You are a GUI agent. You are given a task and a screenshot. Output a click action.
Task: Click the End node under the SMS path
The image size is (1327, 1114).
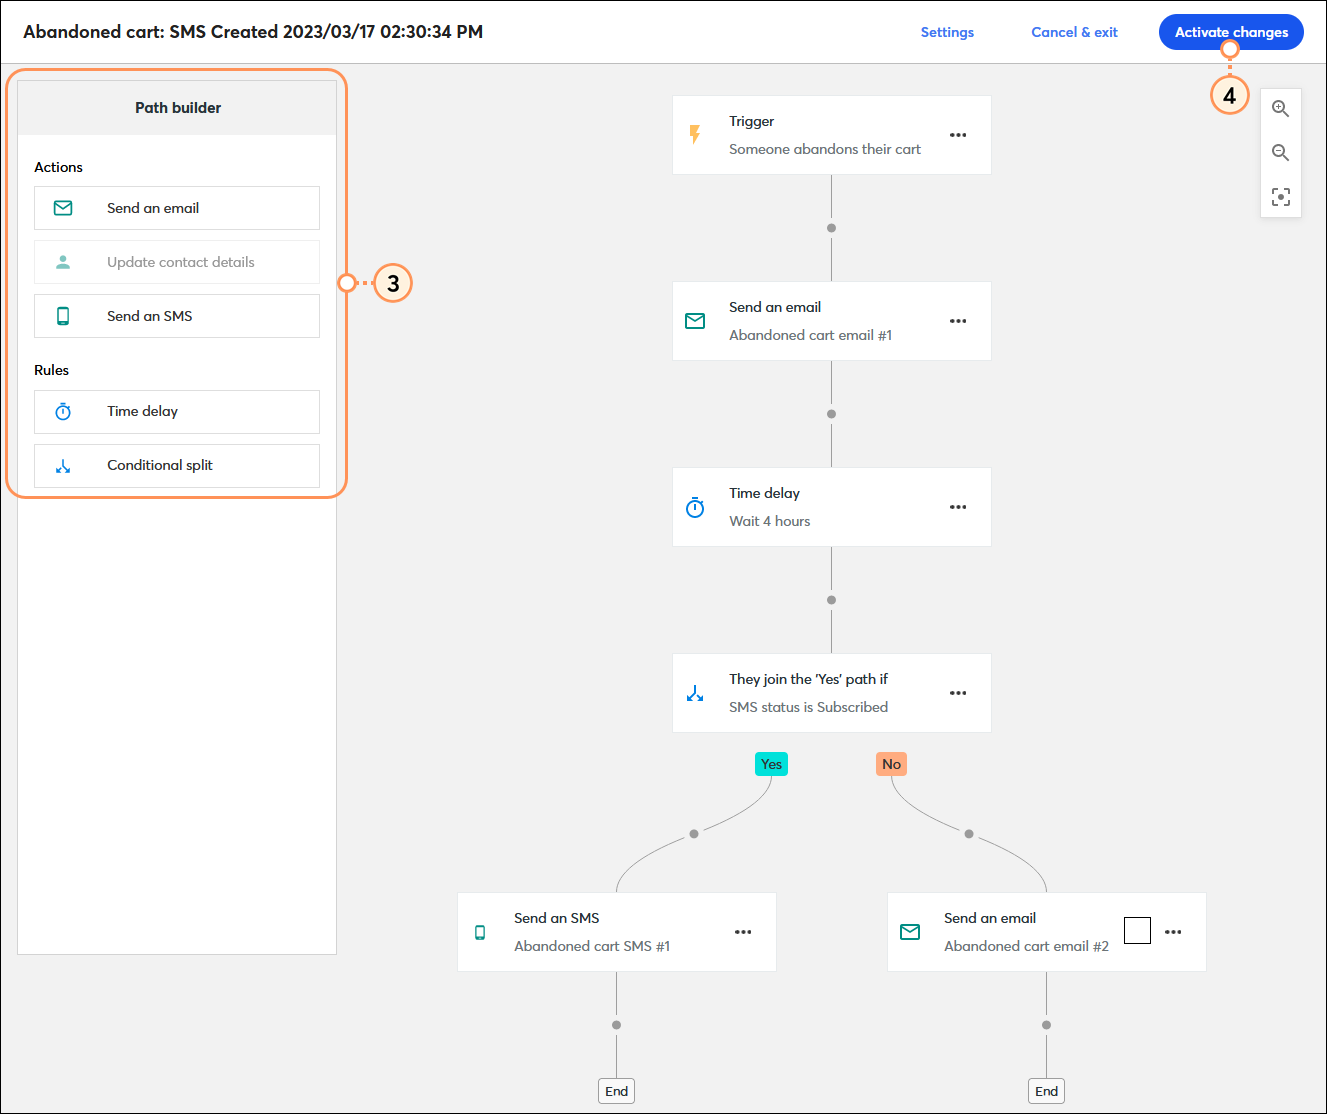tap(616, 1091)
